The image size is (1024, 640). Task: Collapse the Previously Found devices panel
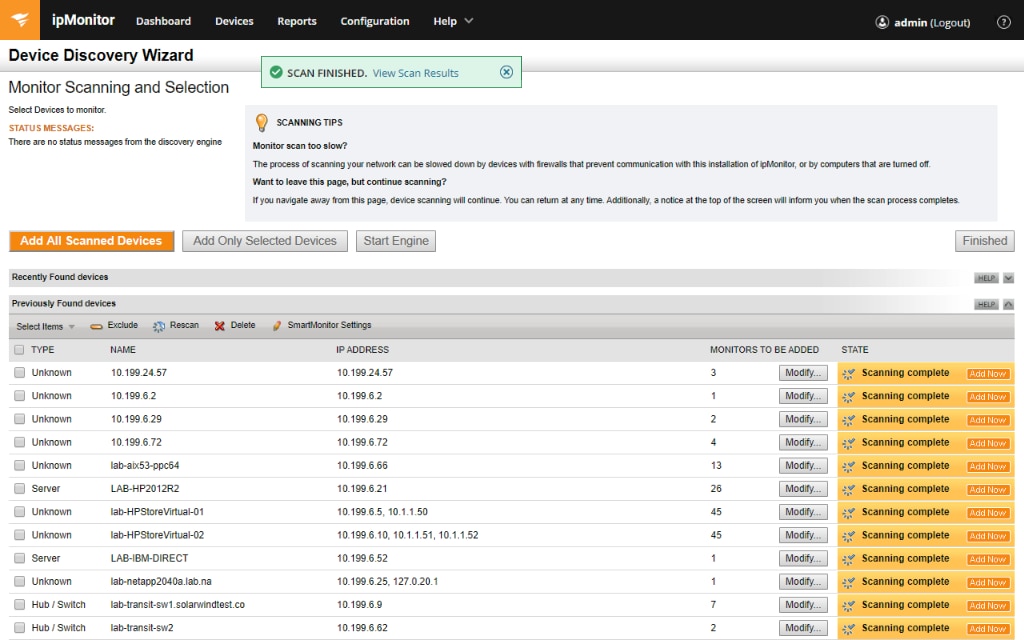[1008, 303]
